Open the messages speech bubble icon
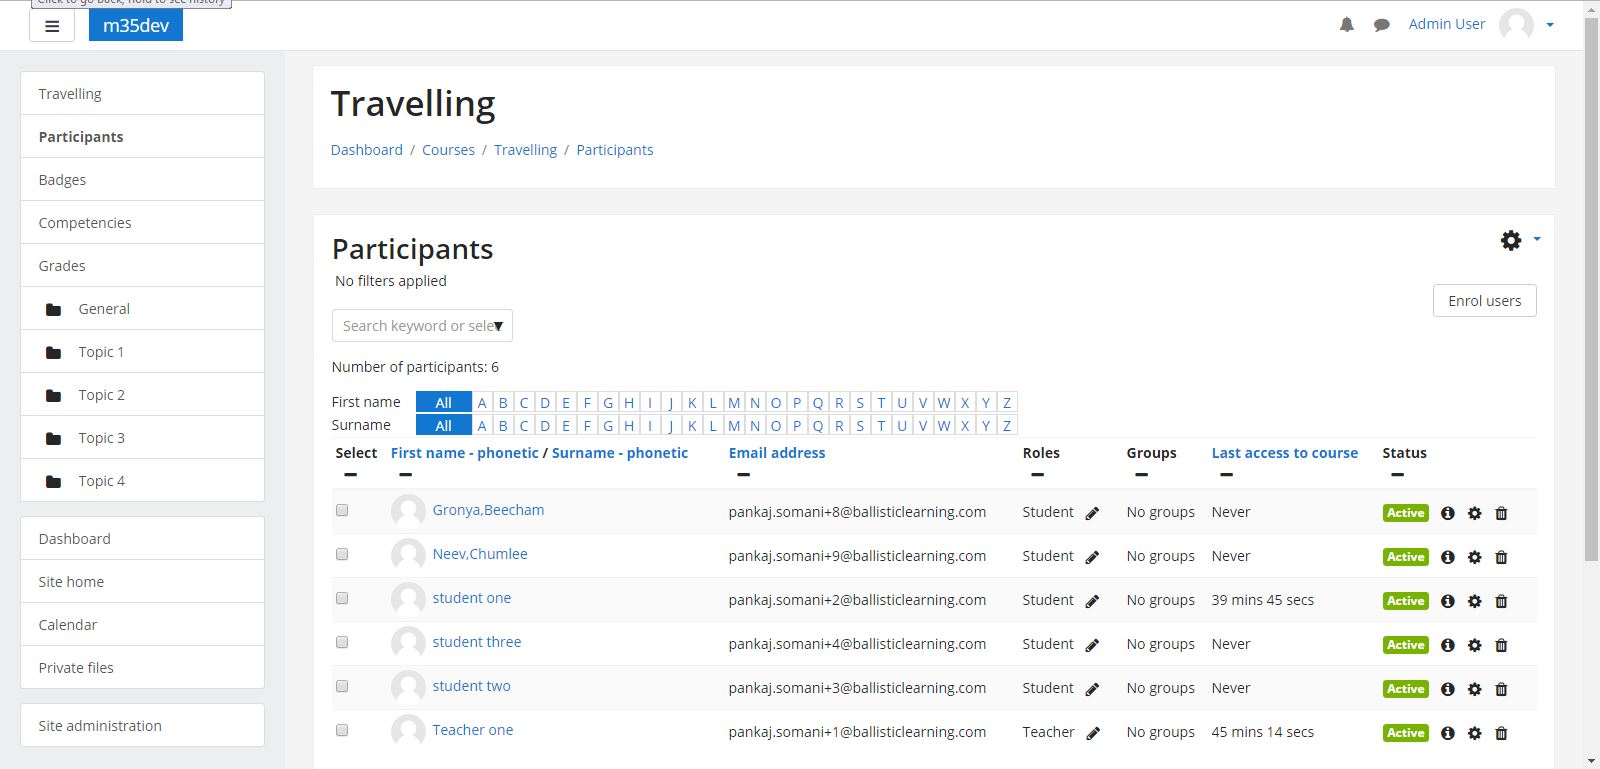The image size is (1600, 769). (1382, 25)
